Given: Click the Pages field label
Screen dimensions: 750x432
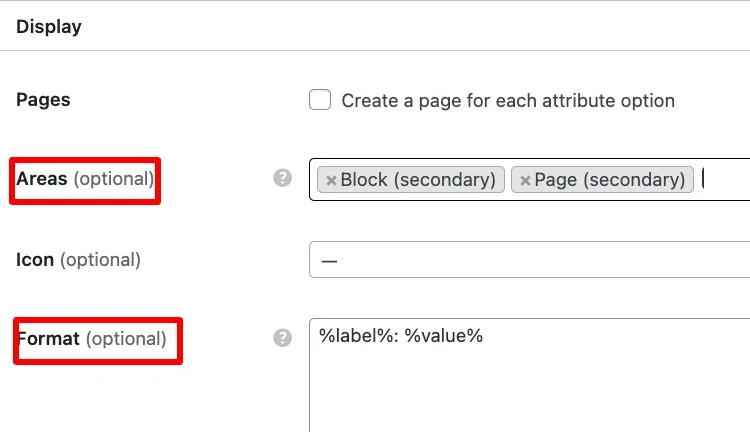Looking at the screenshot, I should [x=44, y=100].
